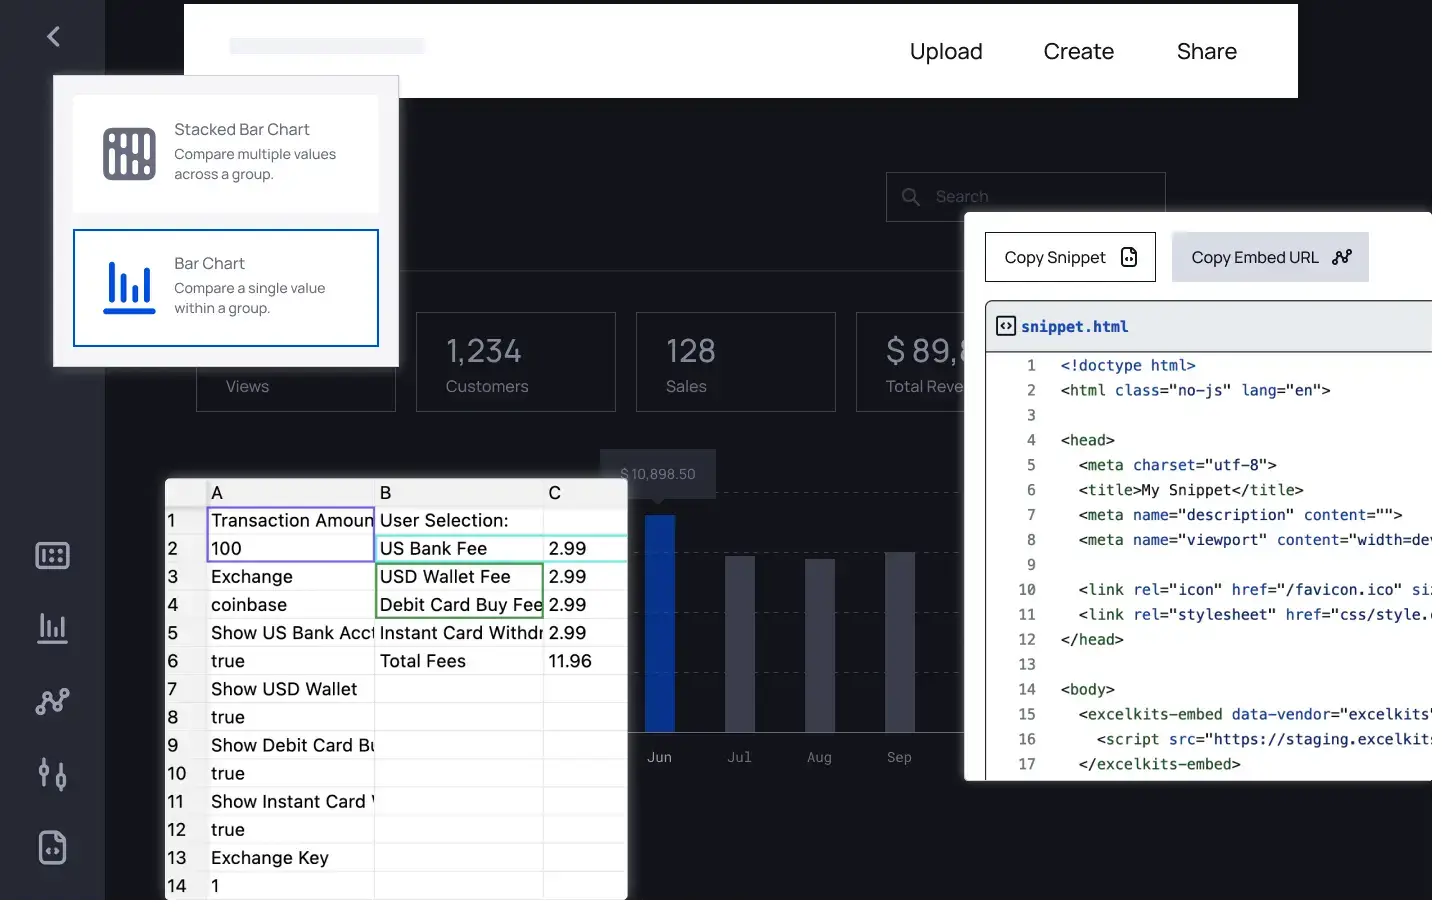The image size is (1443, 915).
Task: Select row 6 header in spreadsheet
Action: pos(186,660)
